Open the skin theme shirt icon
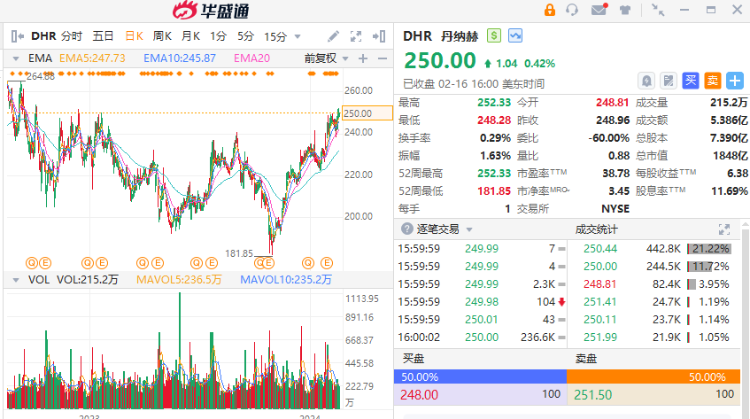Image resolution: width=750 pixels, height=419 pixels. (625, 10)
